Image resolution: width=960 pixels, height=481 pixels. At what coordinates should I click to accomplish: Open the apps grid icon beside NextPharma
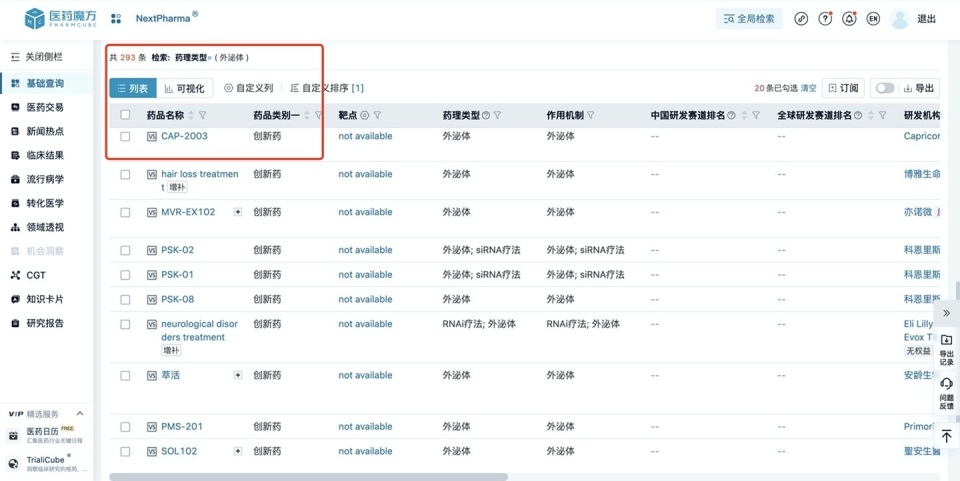tap(116, 19)
